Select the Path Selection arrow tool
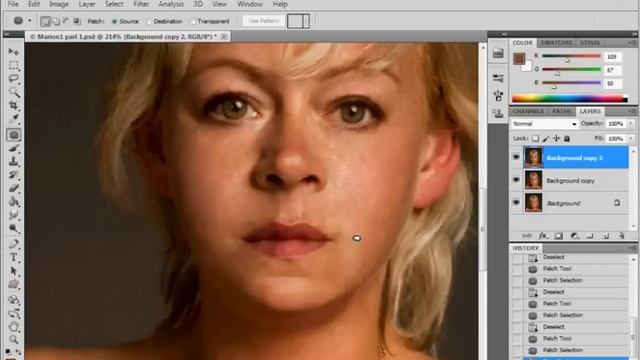The height and width of the screenshot is (360, 640). point(13,271)
